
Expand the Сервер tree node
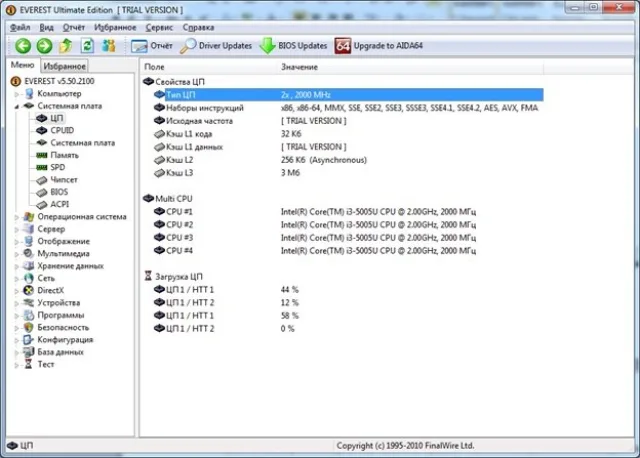(16, 229)
